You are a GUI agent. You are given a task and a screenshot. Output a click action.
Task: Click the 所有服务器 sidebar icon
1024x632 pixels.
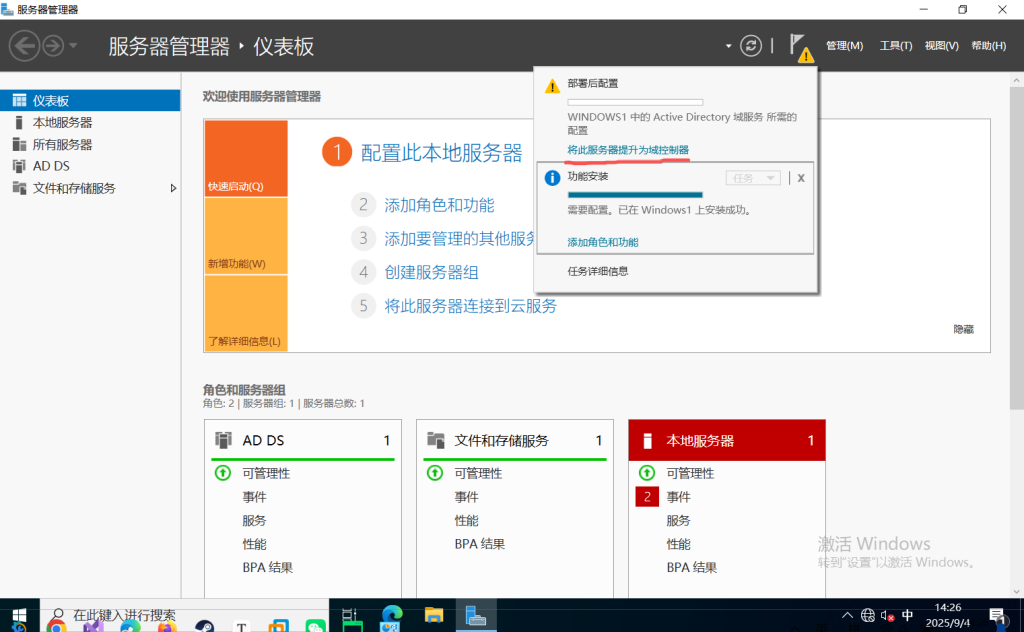pyautogui.click(x=19, y=144)
